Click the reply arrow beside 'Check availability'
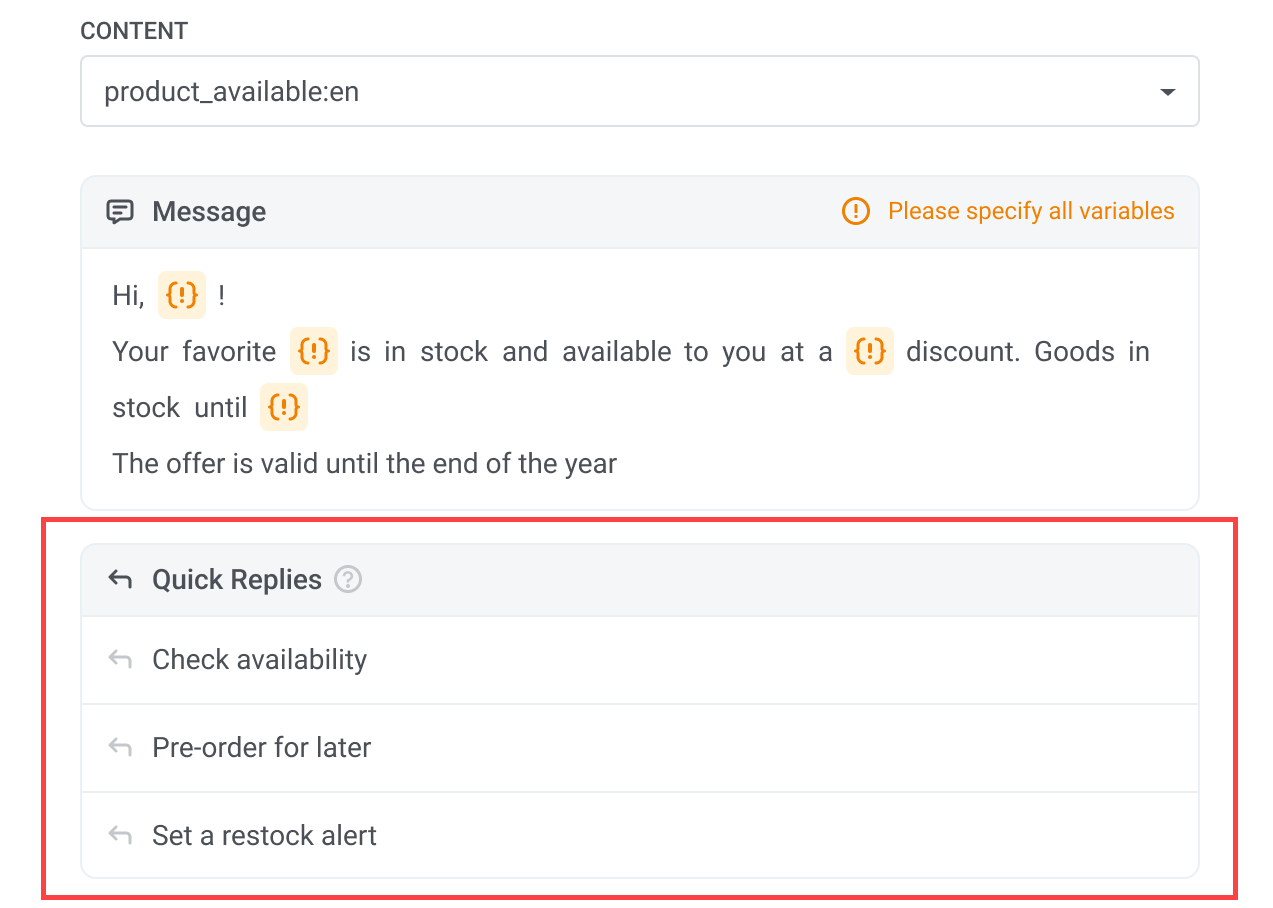The image size is (1273, 908). pos(120,660)
